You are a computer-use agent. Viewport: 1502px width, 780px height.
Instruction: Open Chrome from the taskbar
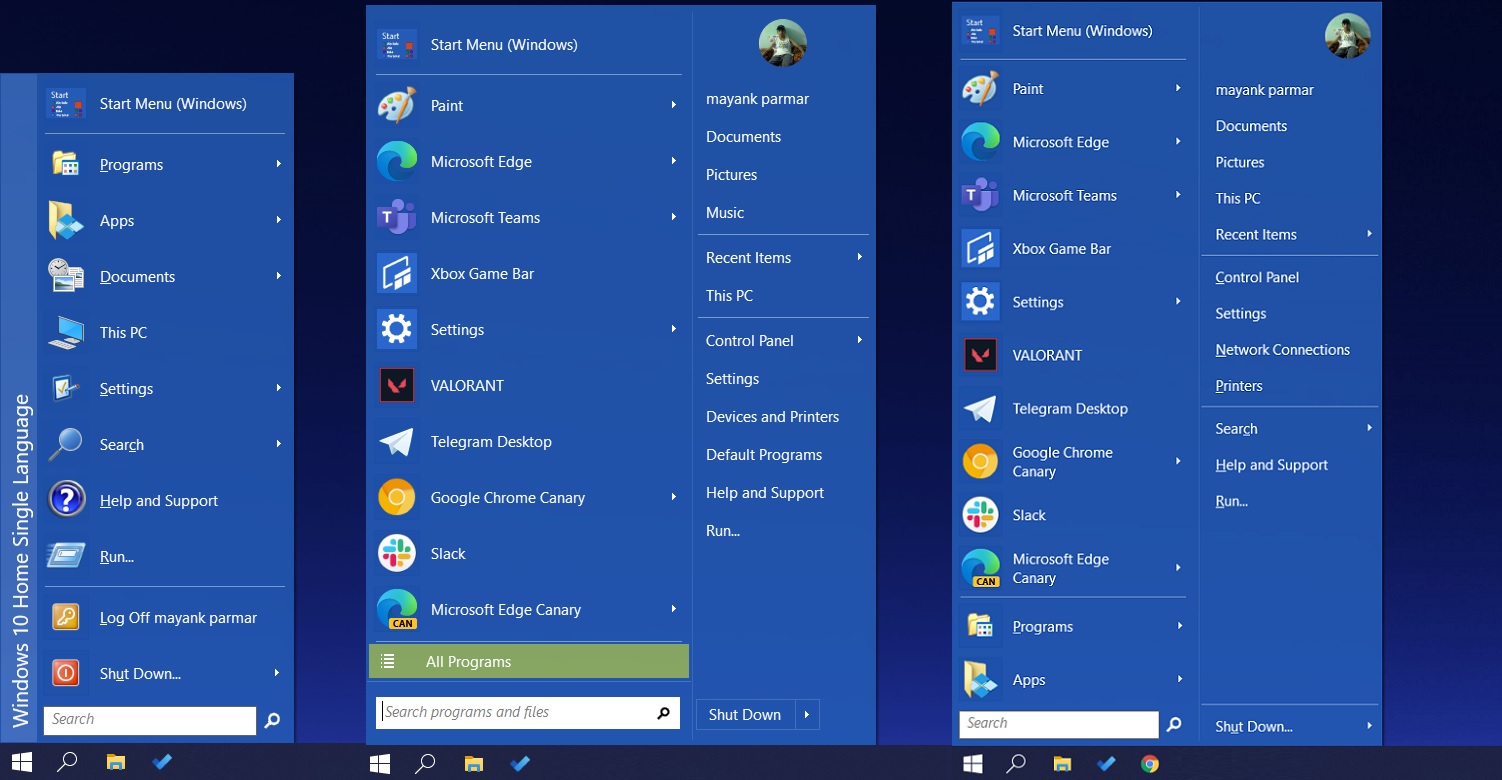coord(1151,763)
